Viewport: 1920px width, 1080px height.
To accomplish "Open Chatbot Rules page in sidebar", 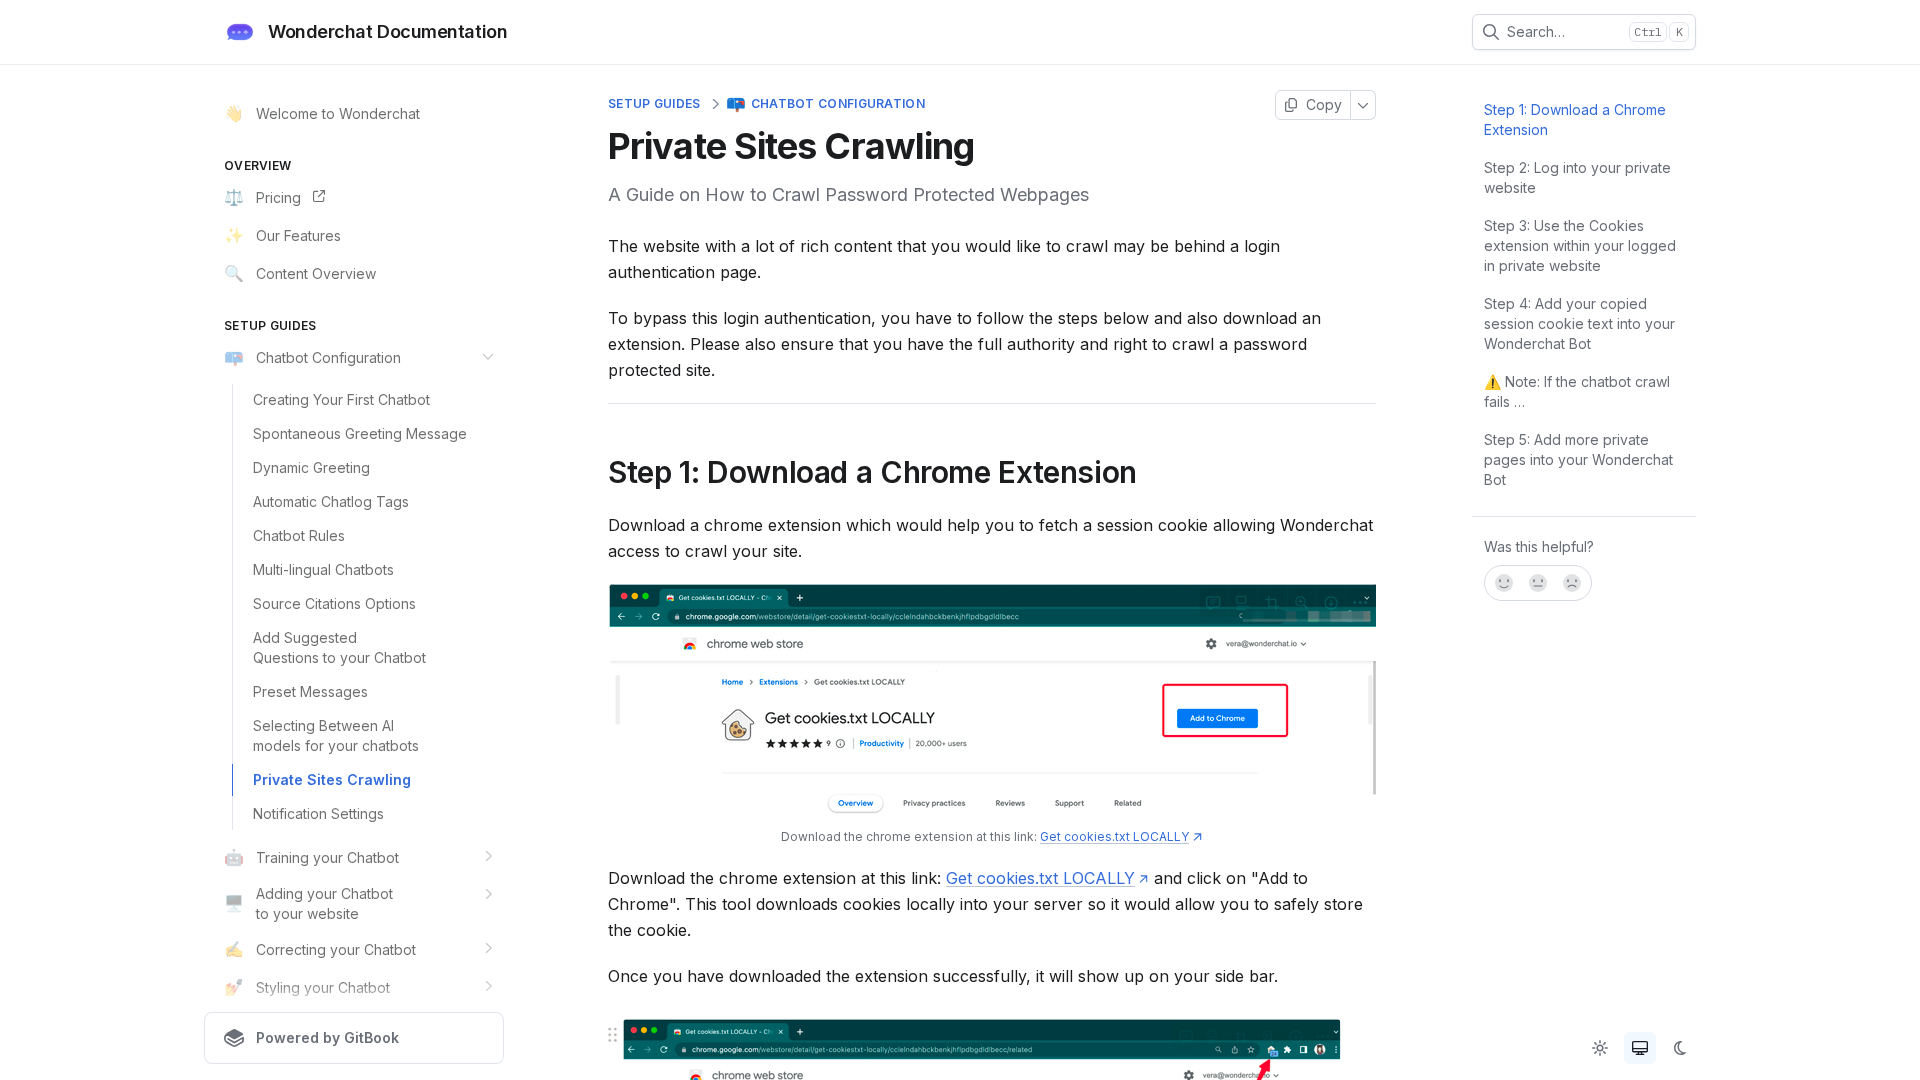I will tap(299, 536).
